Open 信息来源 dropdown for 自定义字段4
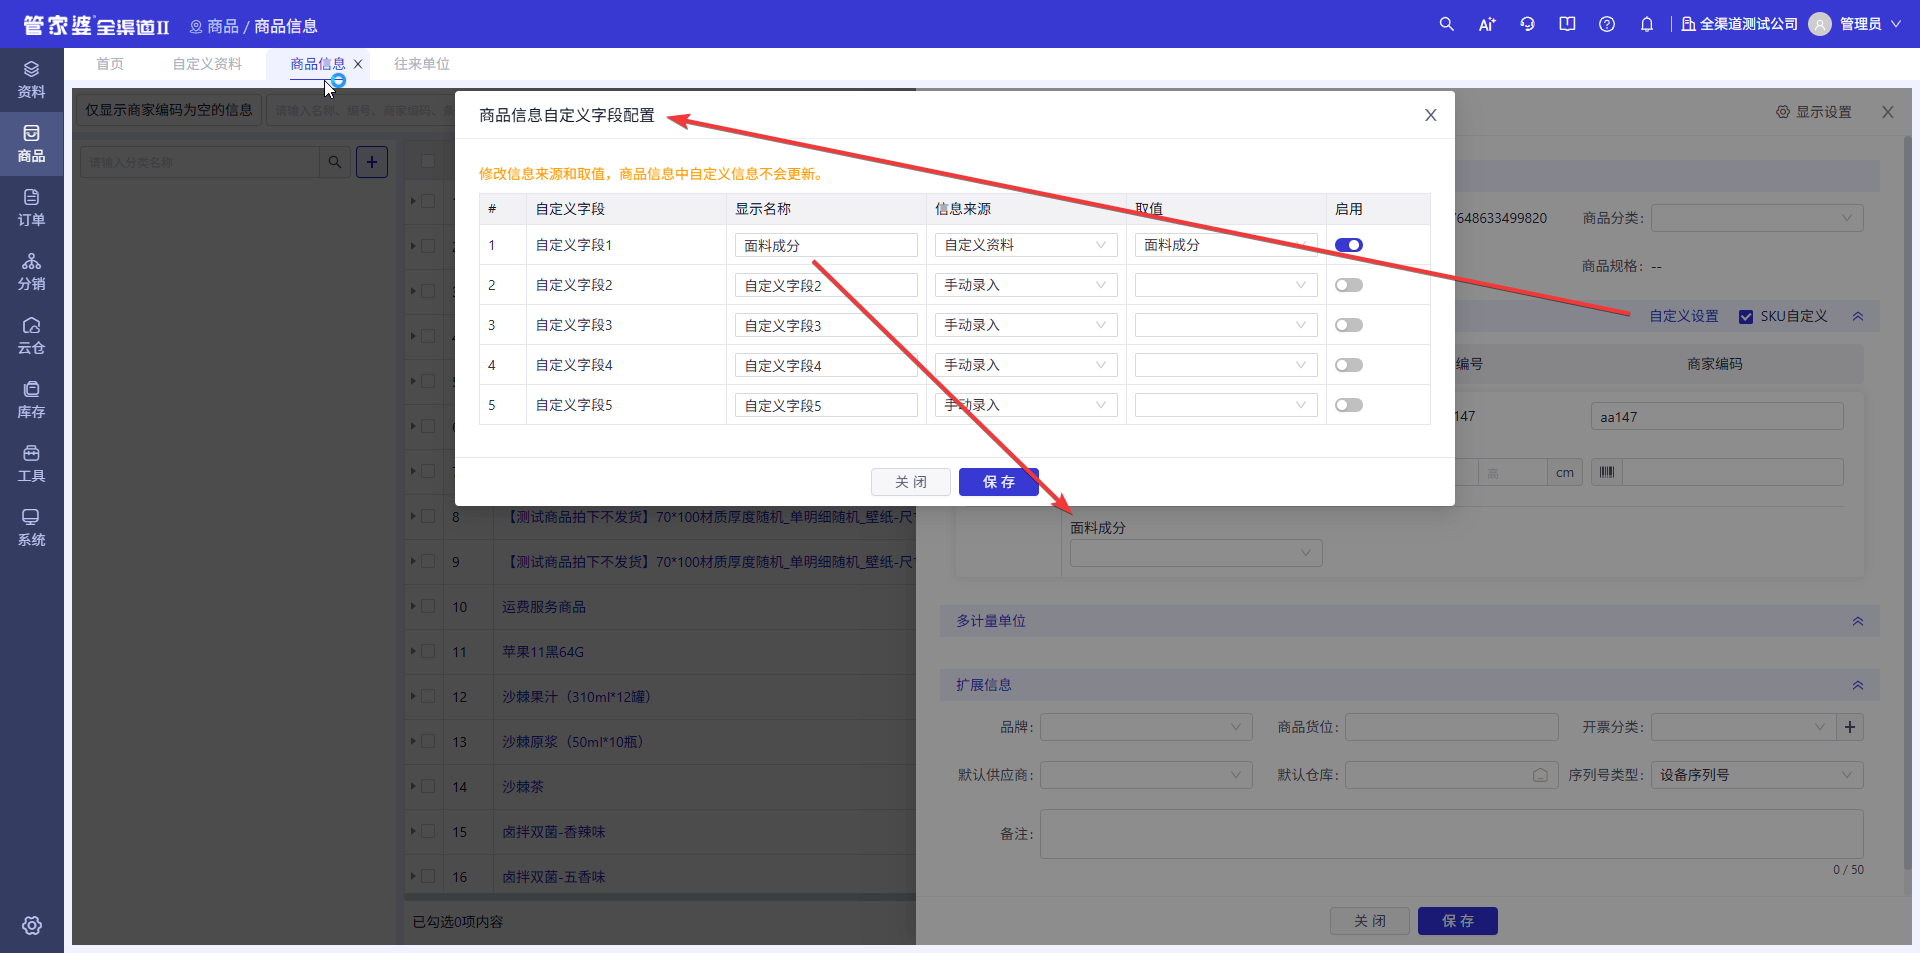 pyautogui.click(x=1026, y=365)
